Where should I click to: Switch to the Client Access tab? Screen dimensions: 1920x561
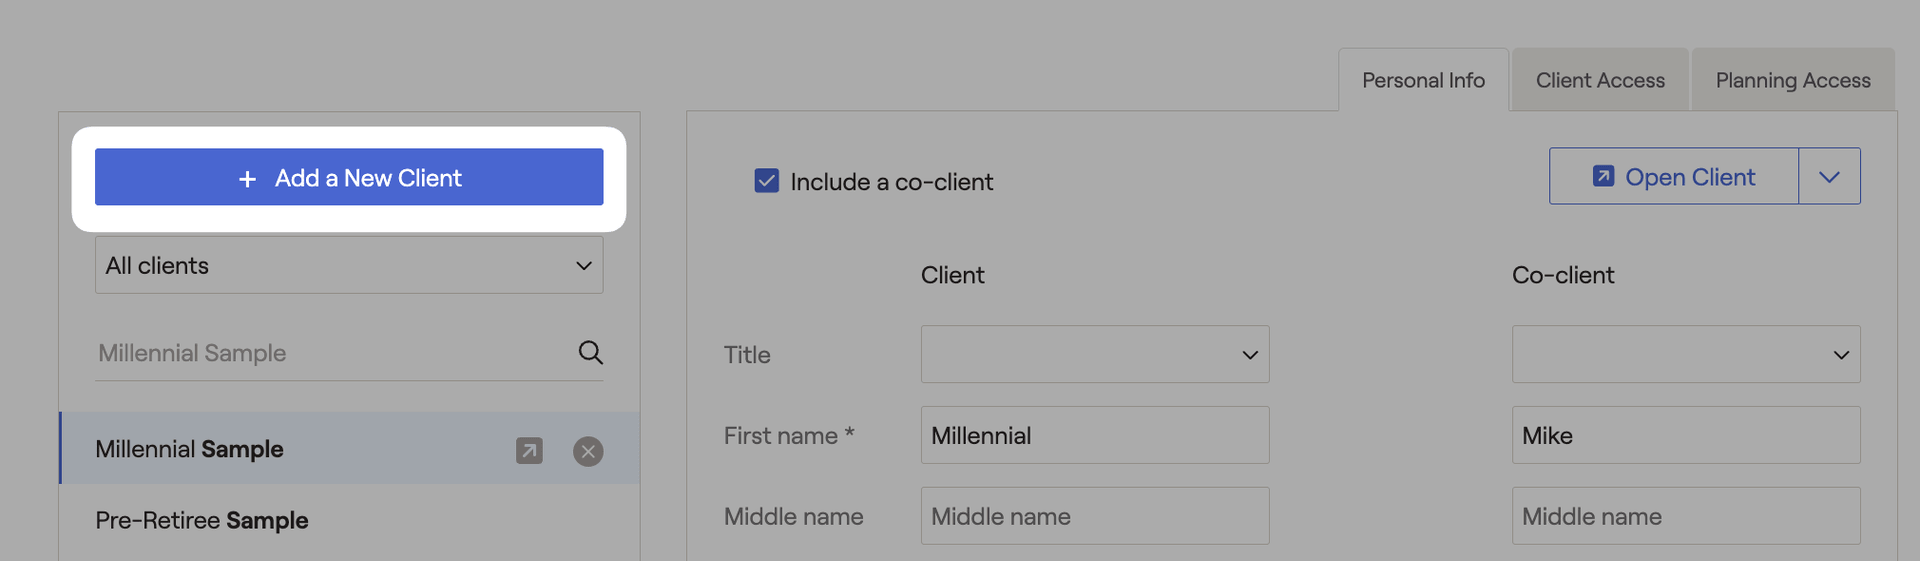click(1600, 80)
